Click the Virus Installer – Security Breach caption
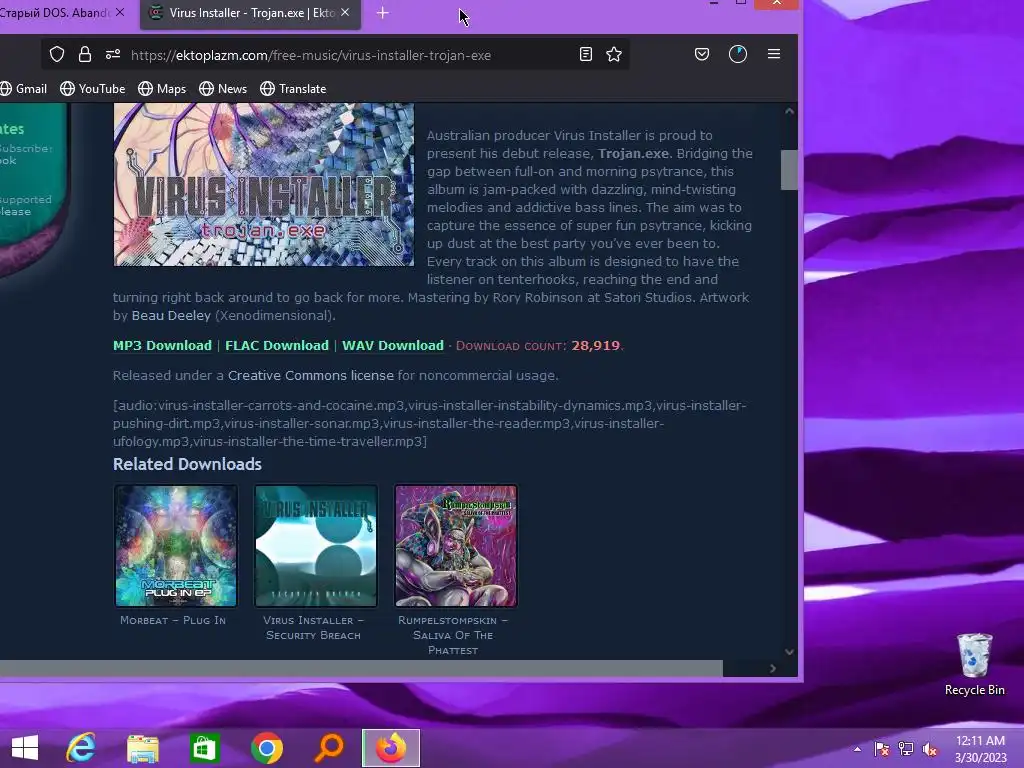Screen dimensions: 1024x768 point(313,628)
